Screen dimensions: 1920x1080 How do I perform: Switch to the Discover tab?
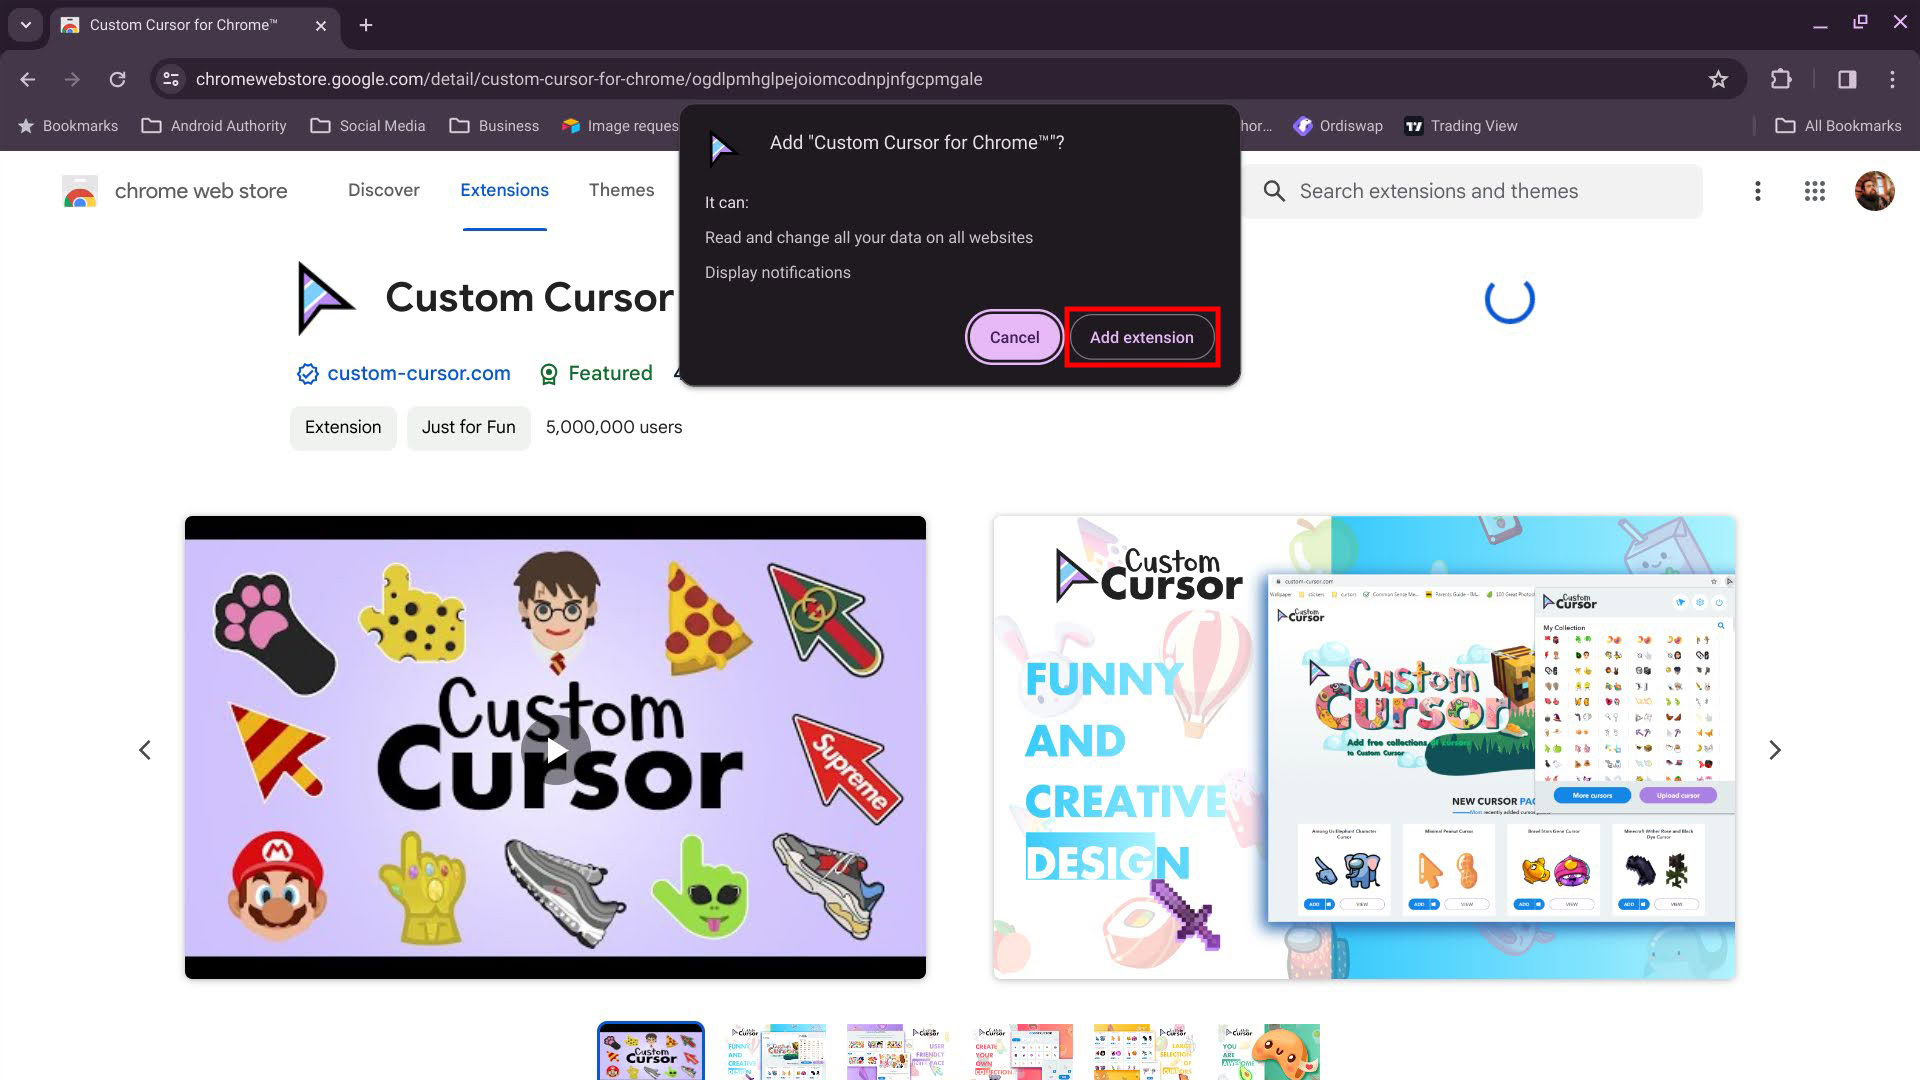click(x=383, y=190)
